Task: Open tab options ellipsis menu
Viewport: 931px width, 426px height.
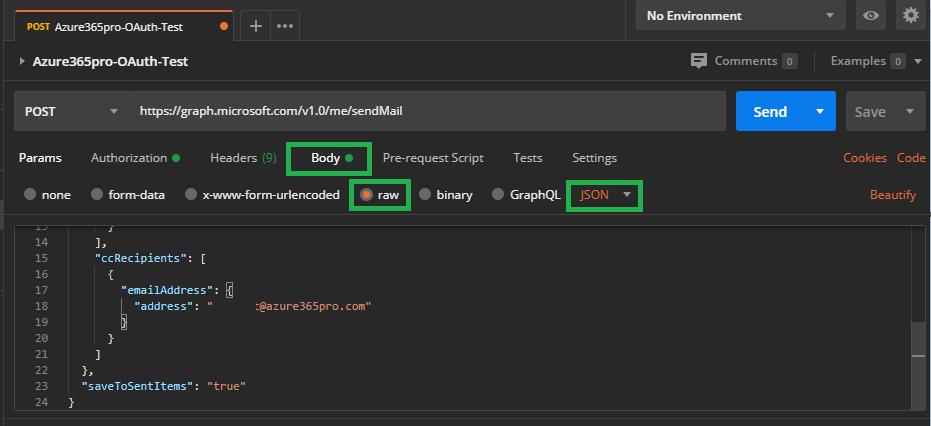Action: tap(285, 26)
